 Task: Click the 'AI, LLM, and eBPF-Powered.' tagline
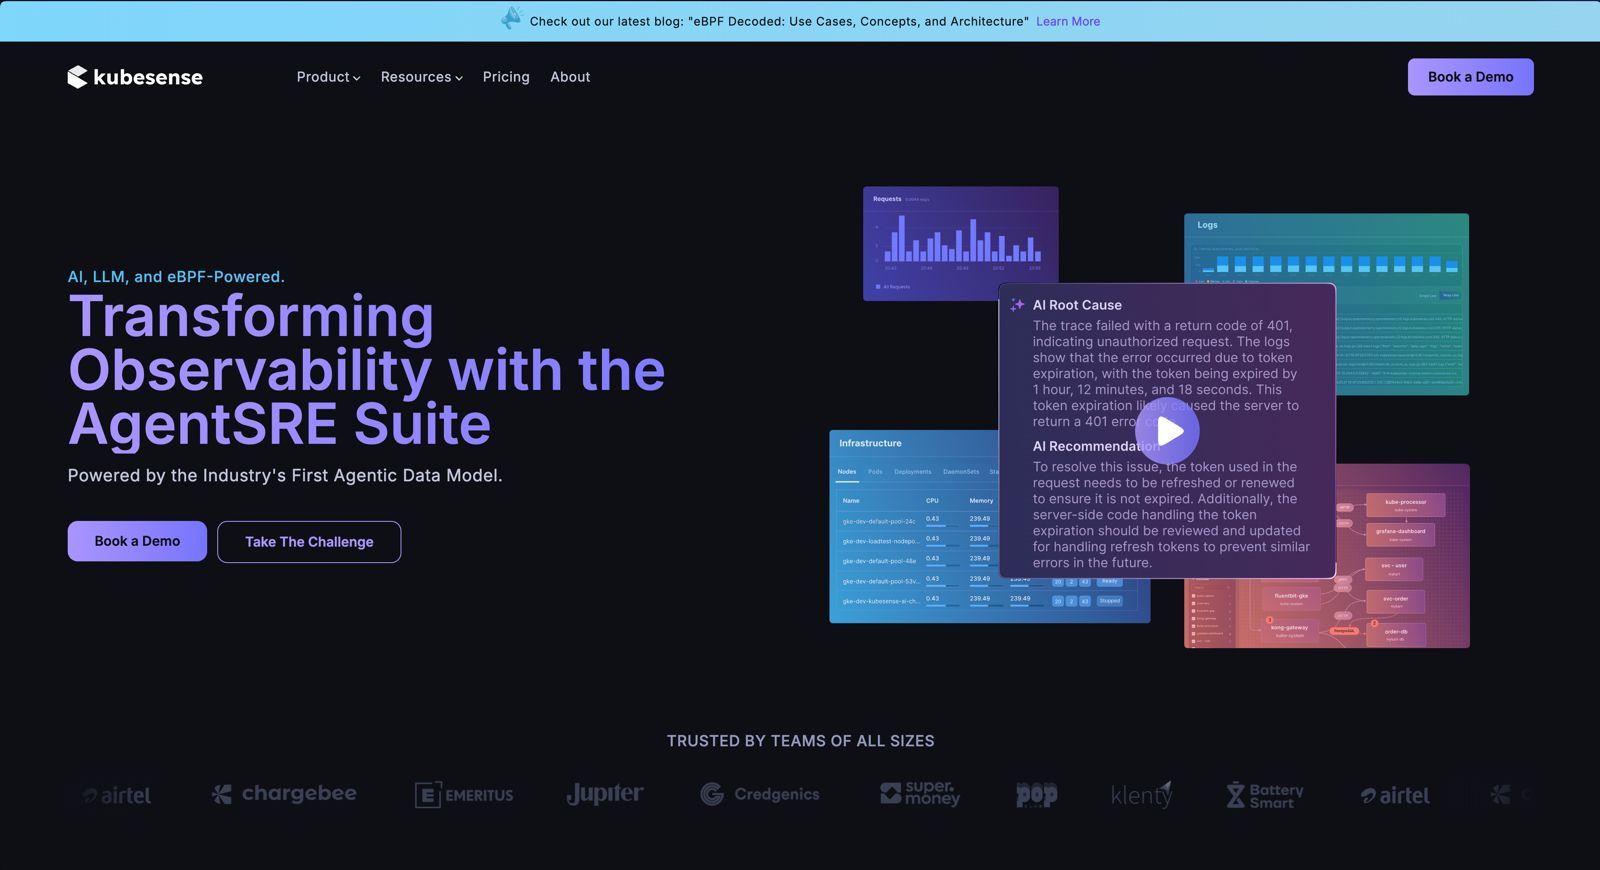tap(176, 277)
